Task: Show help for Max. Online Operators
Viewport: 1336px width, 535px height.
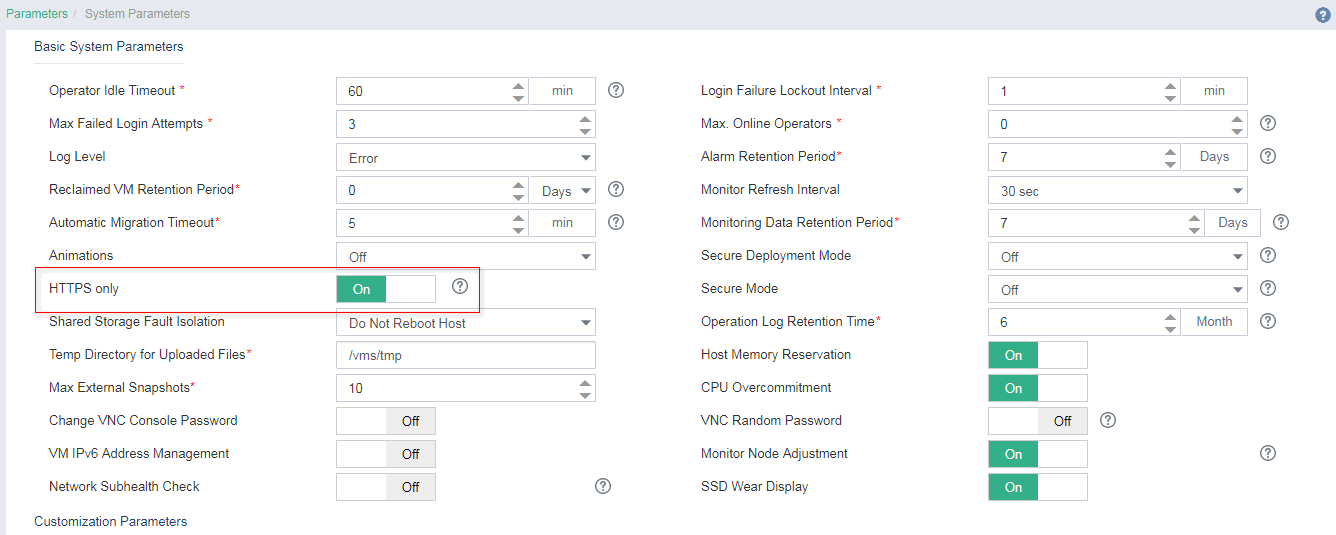Action: coord(1268,123)
